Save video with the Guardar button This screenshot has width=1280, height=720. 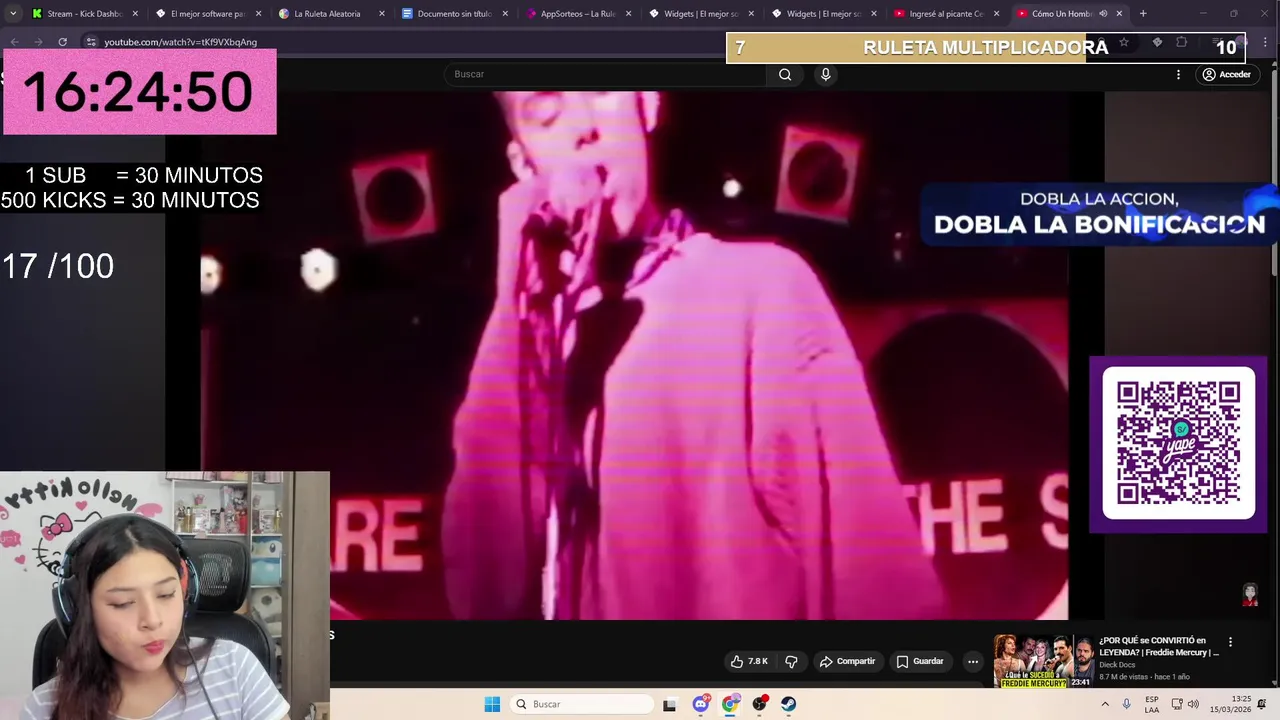click(919, 661)
